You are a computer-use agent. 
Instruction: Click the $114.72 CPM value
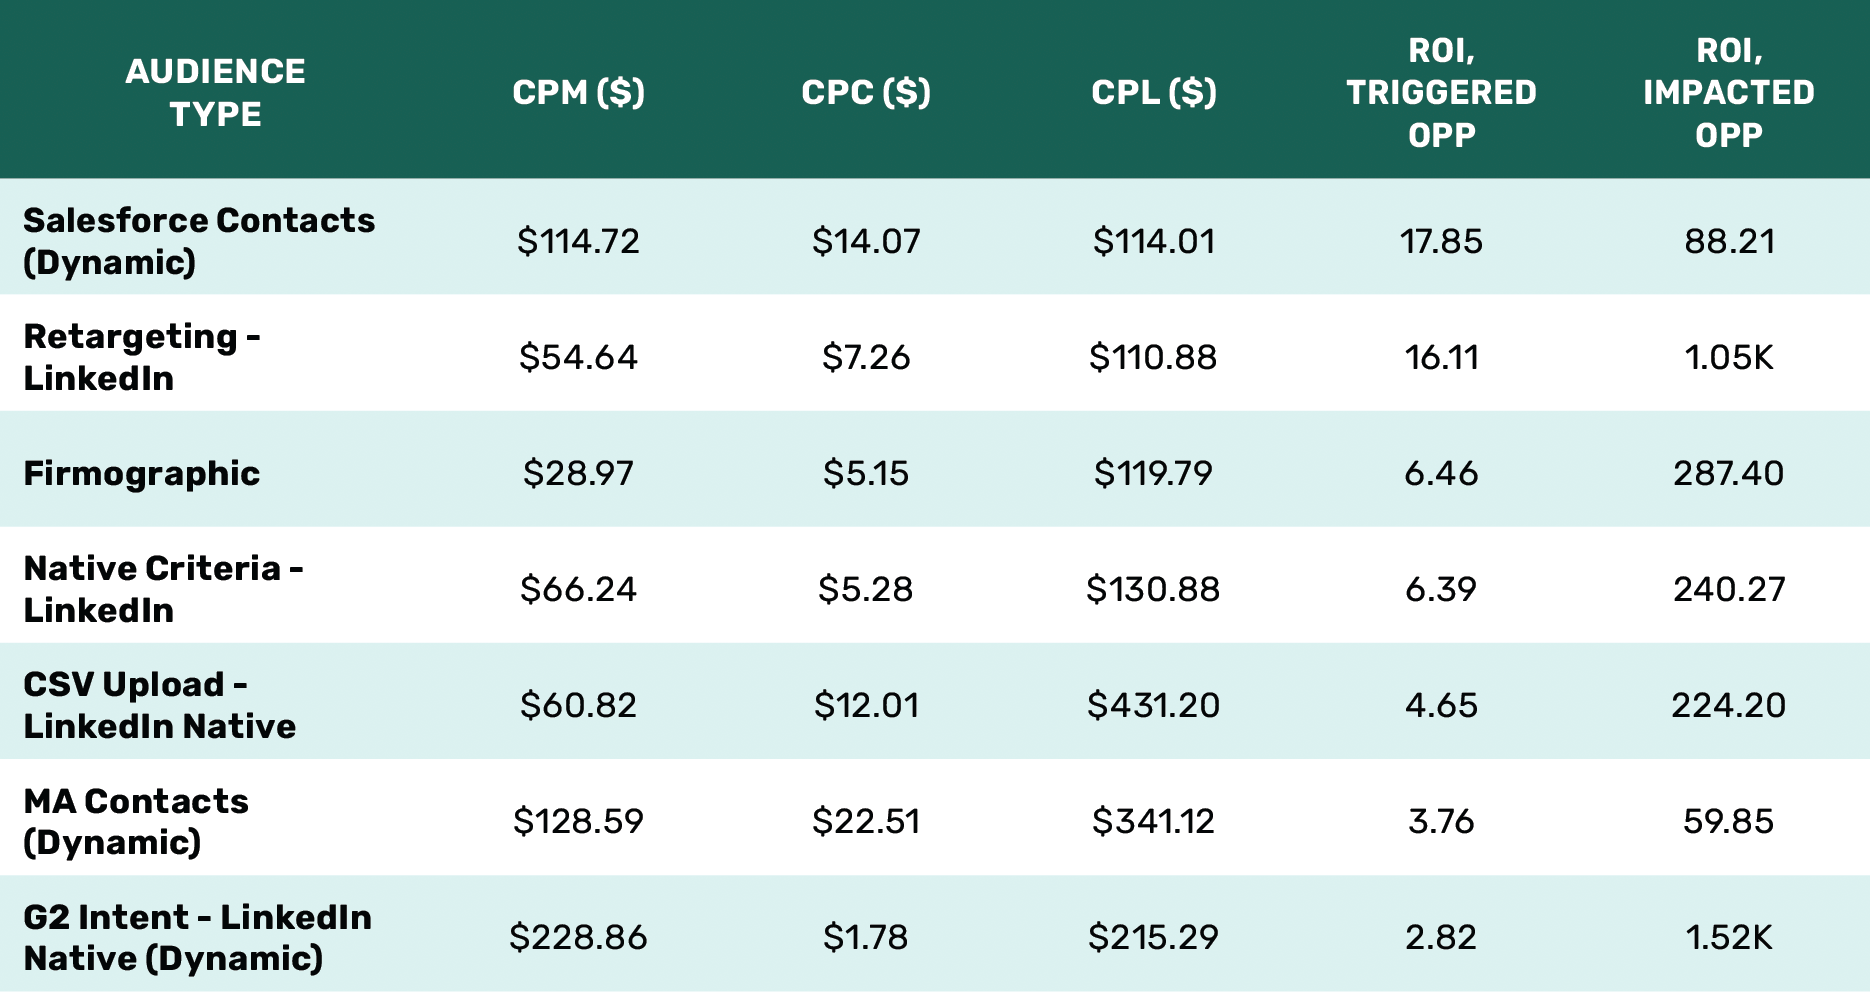click(x=578, y=241)
